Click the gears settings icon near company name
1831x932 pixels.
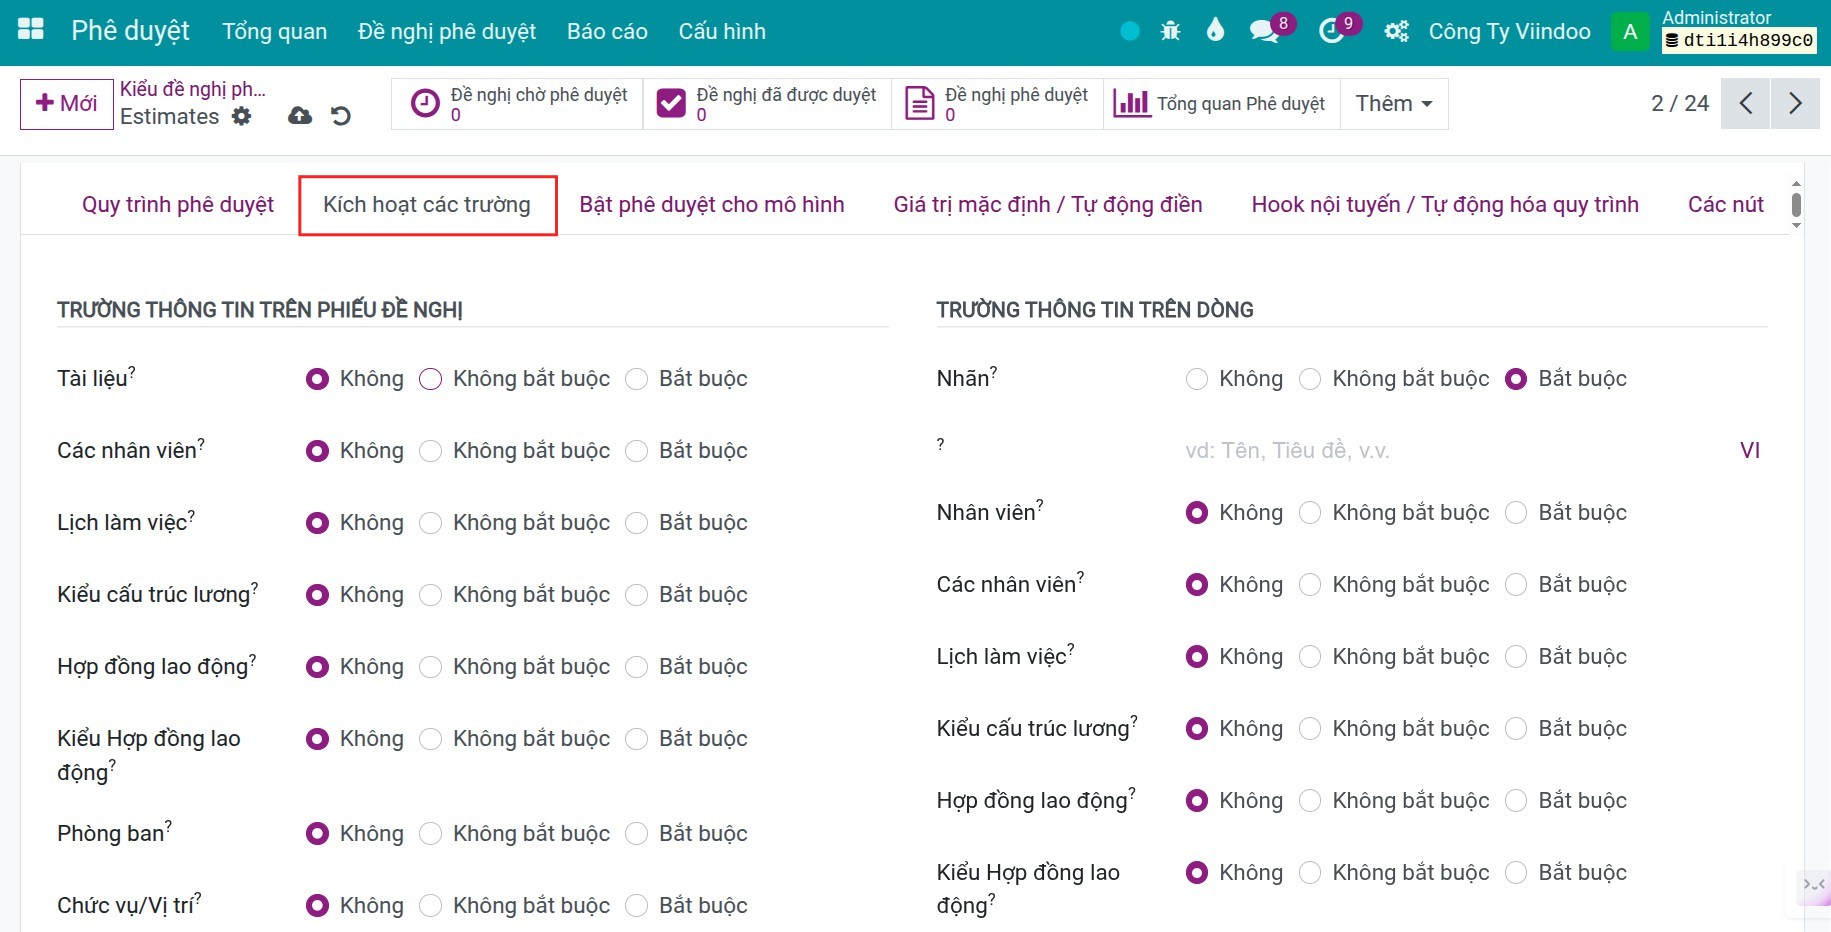click(x=1396, y=31)
